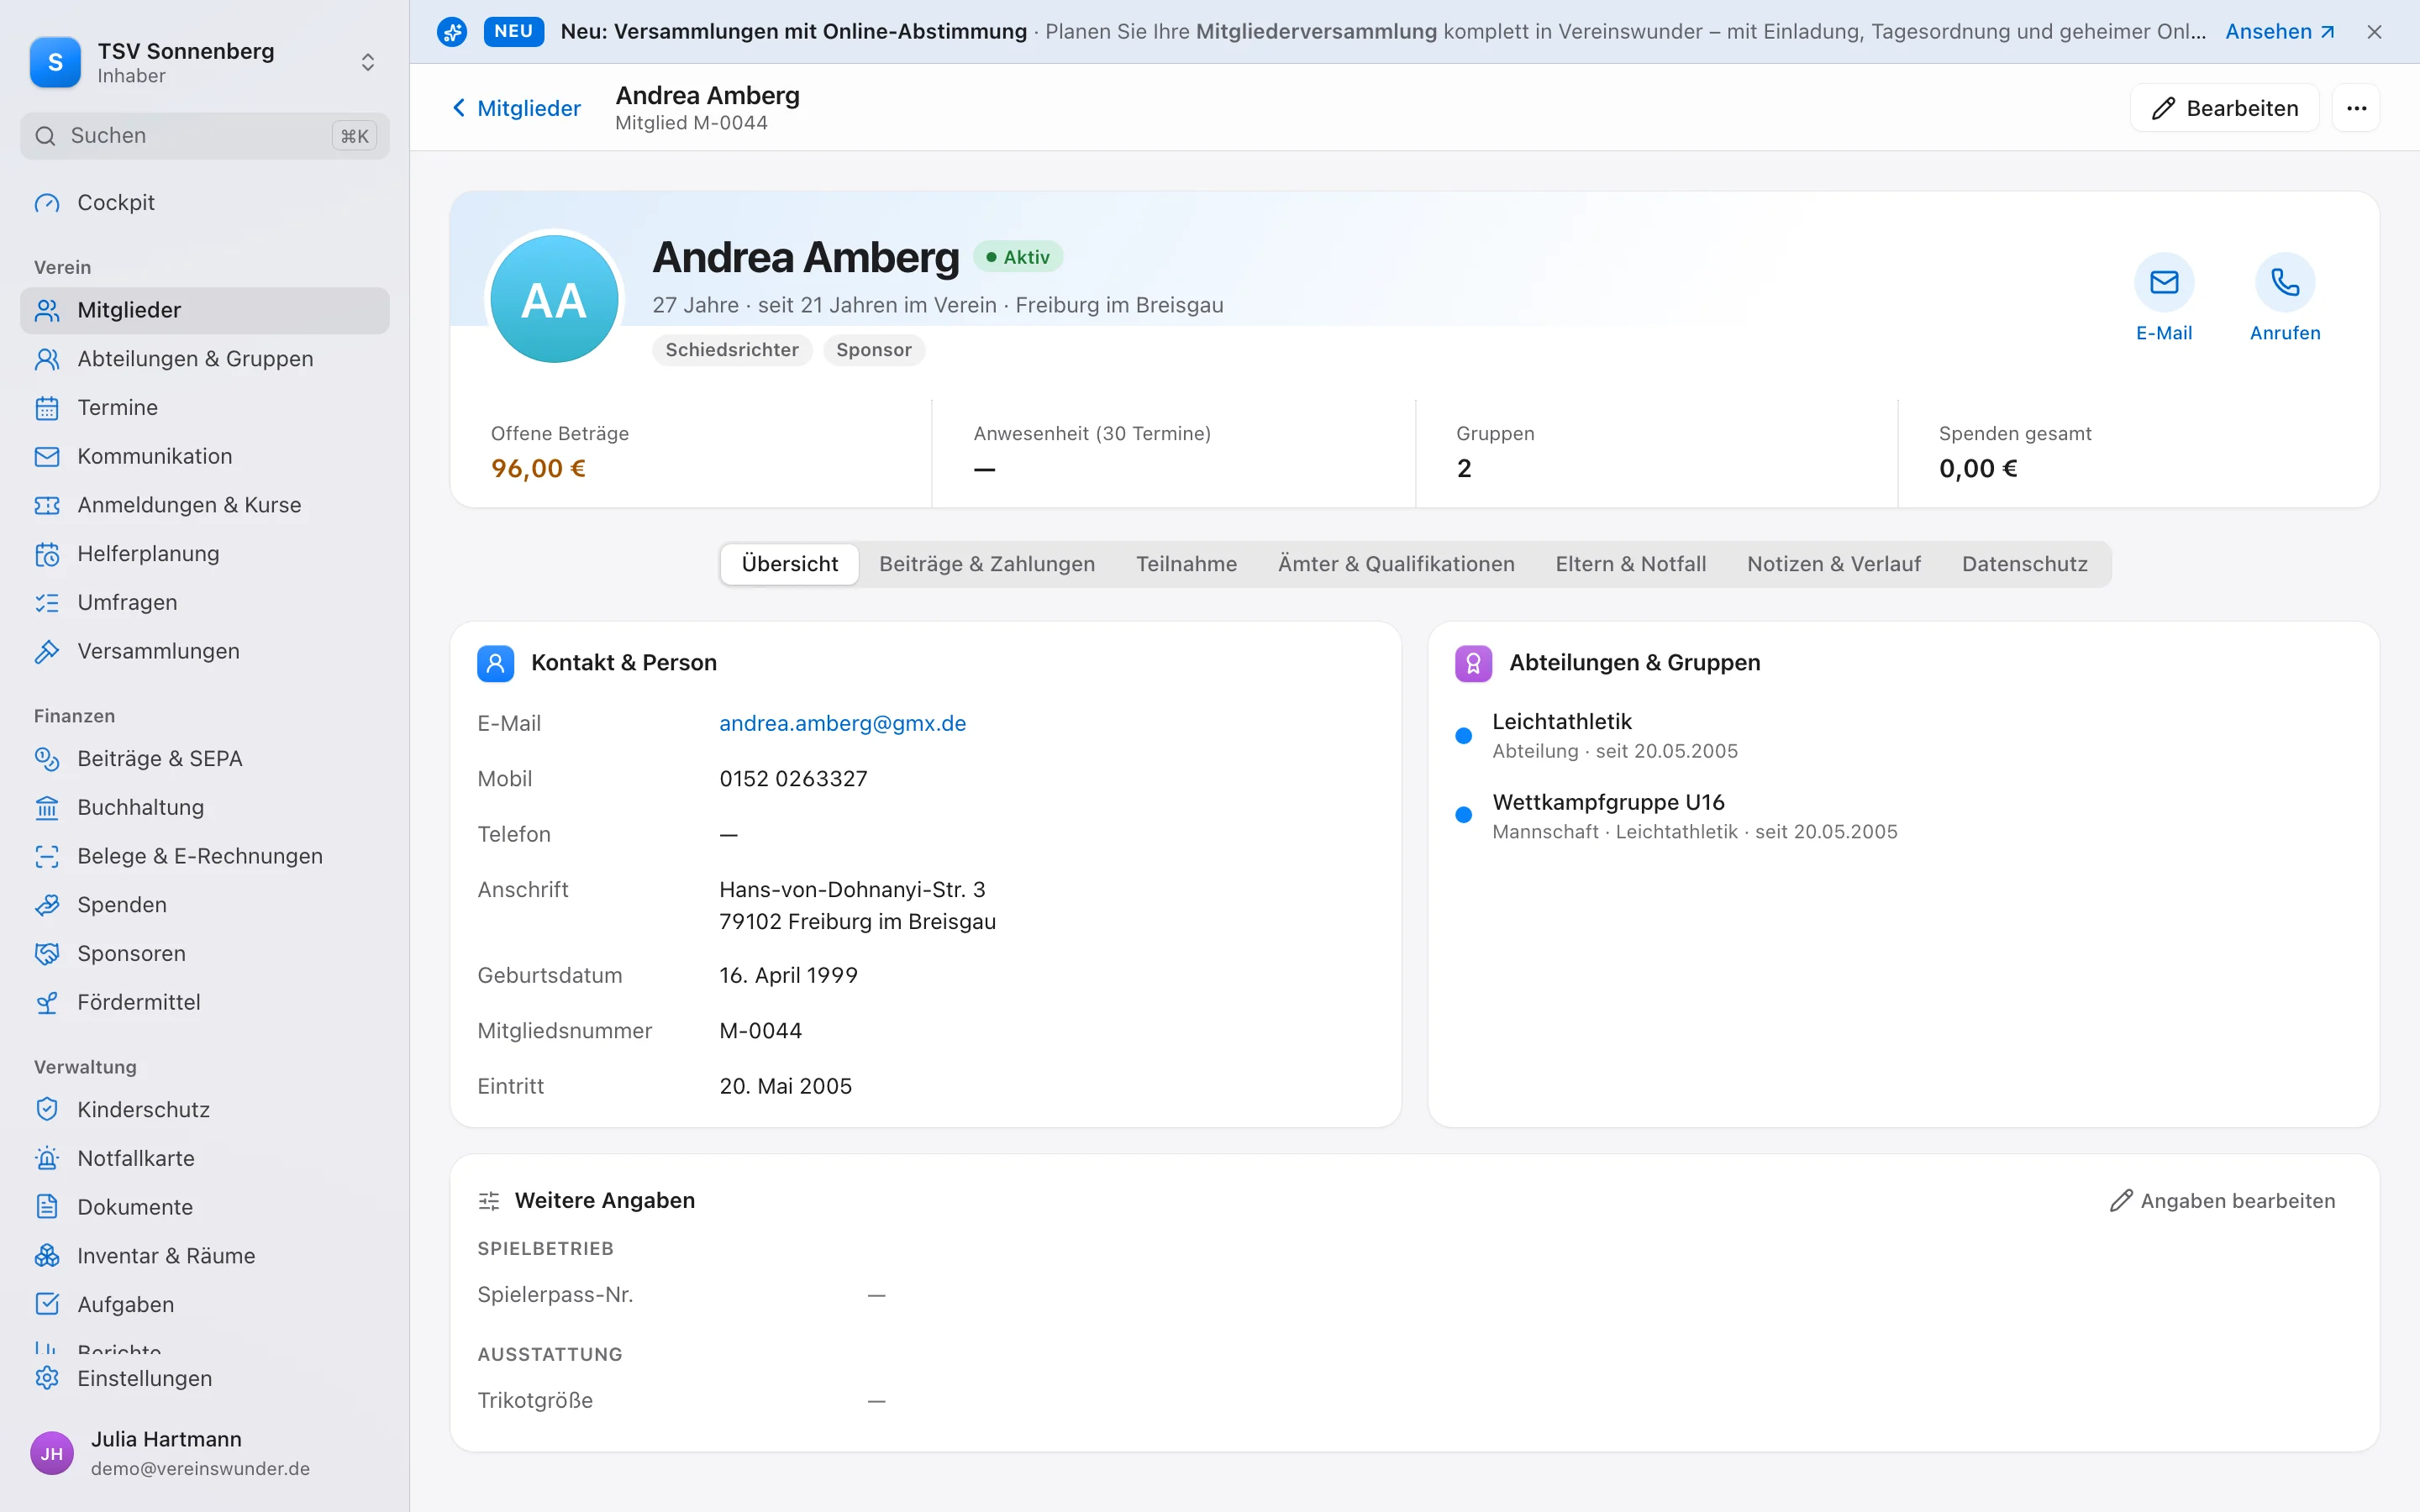This screenshot has height=1512, width=2420.
Task: Switch to the Teilnahme tab
Action: (x=1186, y=564)
